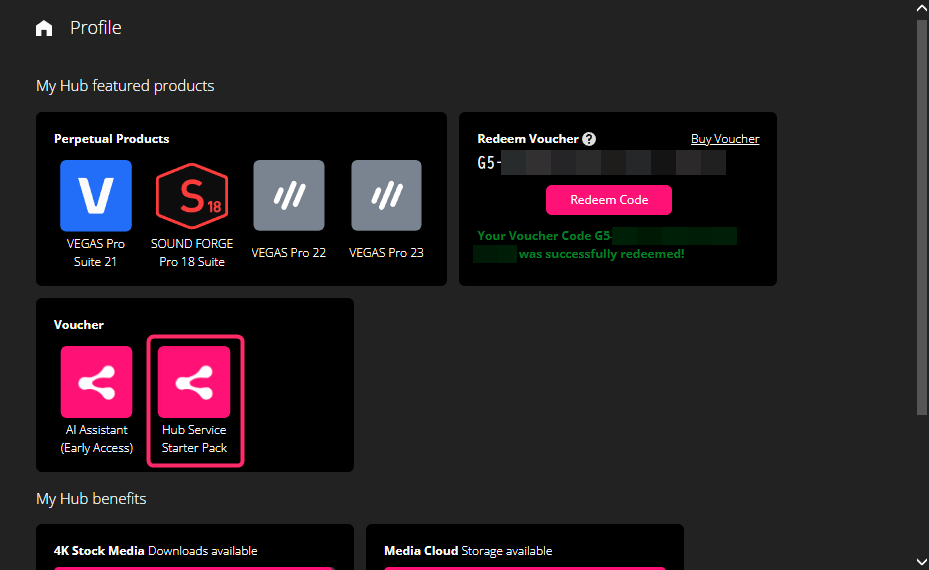Viewport: 929px width, 570px height.
Task: Click the Redeem Voucher help question mark
Action: [x=589, y=139]
